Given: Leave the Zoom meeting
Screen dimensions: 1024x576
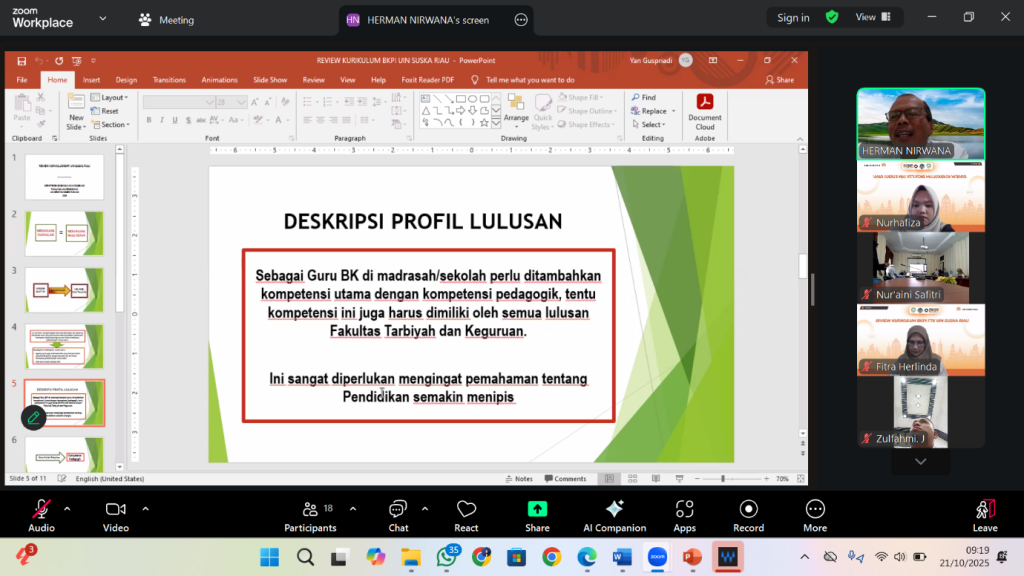Looking at the screenshot, I should (x=985, y=515).
